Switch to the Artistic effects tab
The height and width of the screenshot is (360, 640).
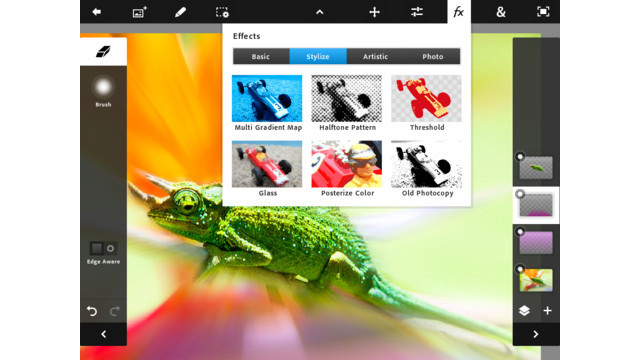click(x=375, y=56)
